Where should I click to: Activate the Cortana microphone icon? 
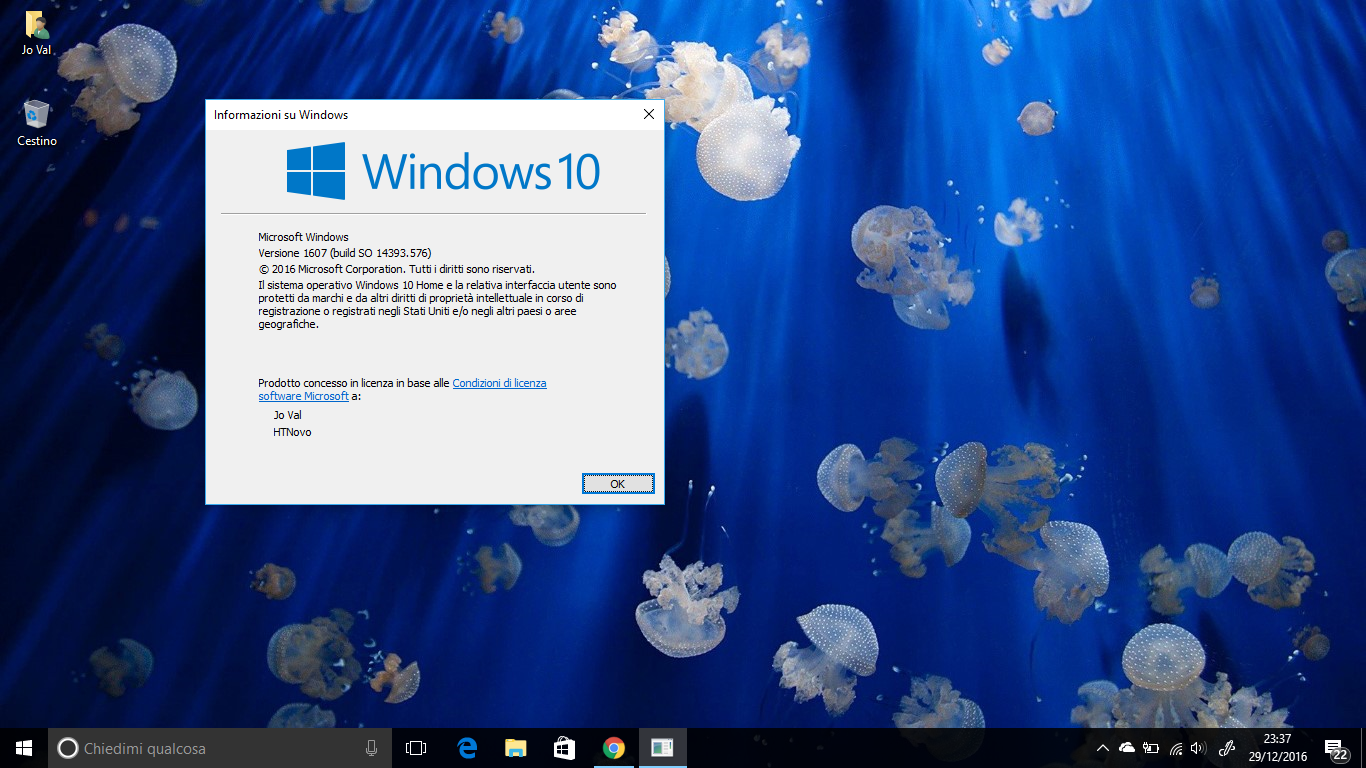pos(371,748)
